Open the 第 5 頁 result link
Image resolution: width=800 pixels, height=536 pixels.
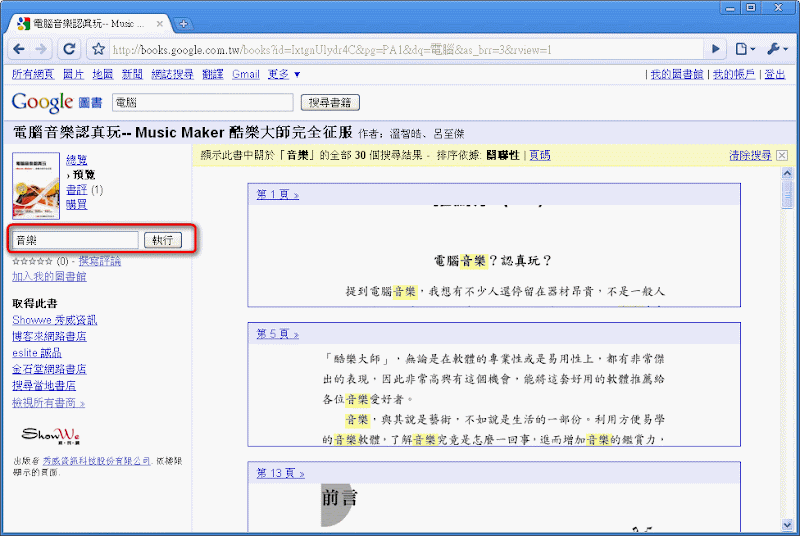click(277, 333)
